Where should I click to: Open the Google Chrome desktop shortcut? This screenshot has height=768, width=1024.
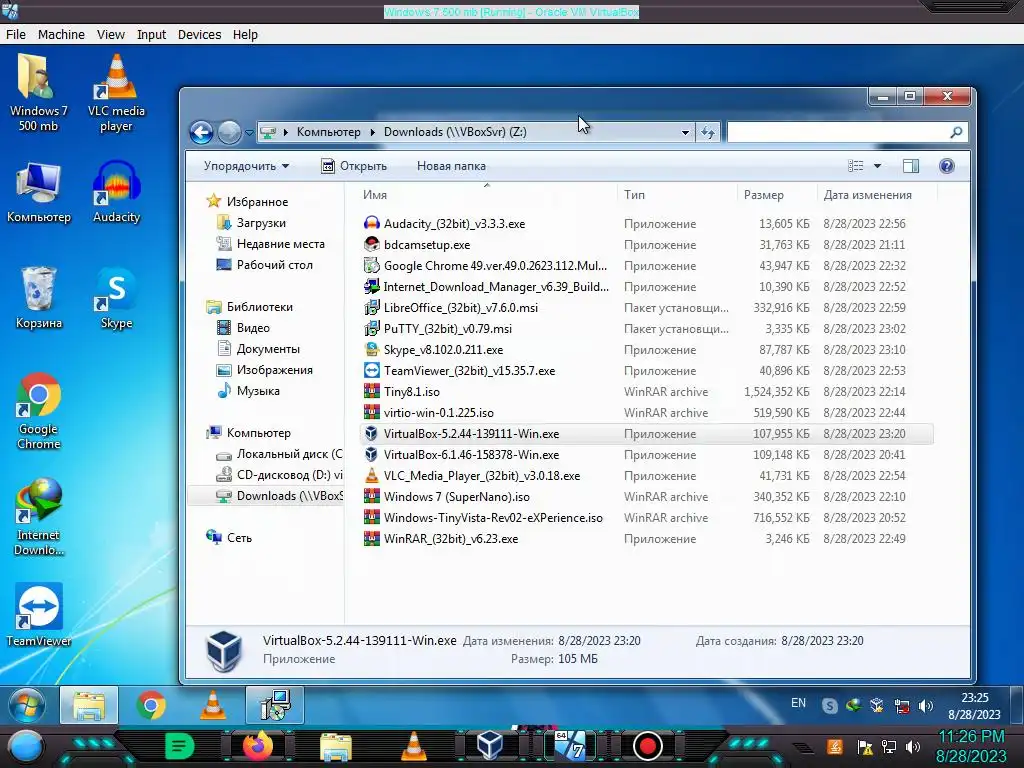39,411
